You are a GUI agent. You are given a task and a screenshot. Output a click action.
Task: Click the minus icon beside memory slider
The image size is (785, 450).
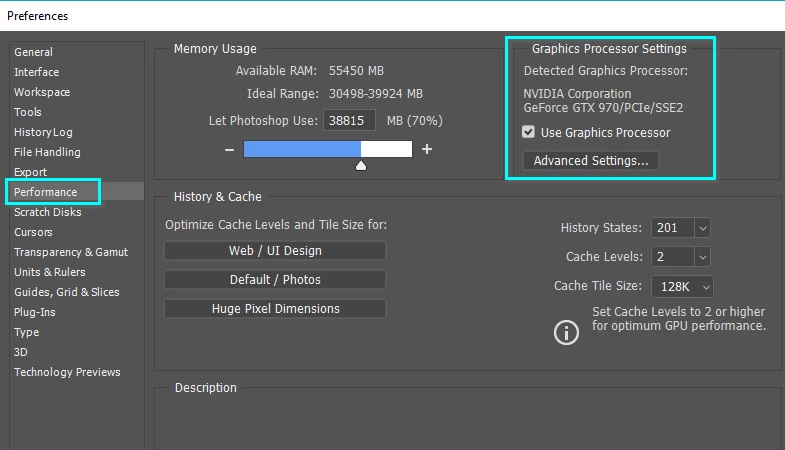pos(229,150)
